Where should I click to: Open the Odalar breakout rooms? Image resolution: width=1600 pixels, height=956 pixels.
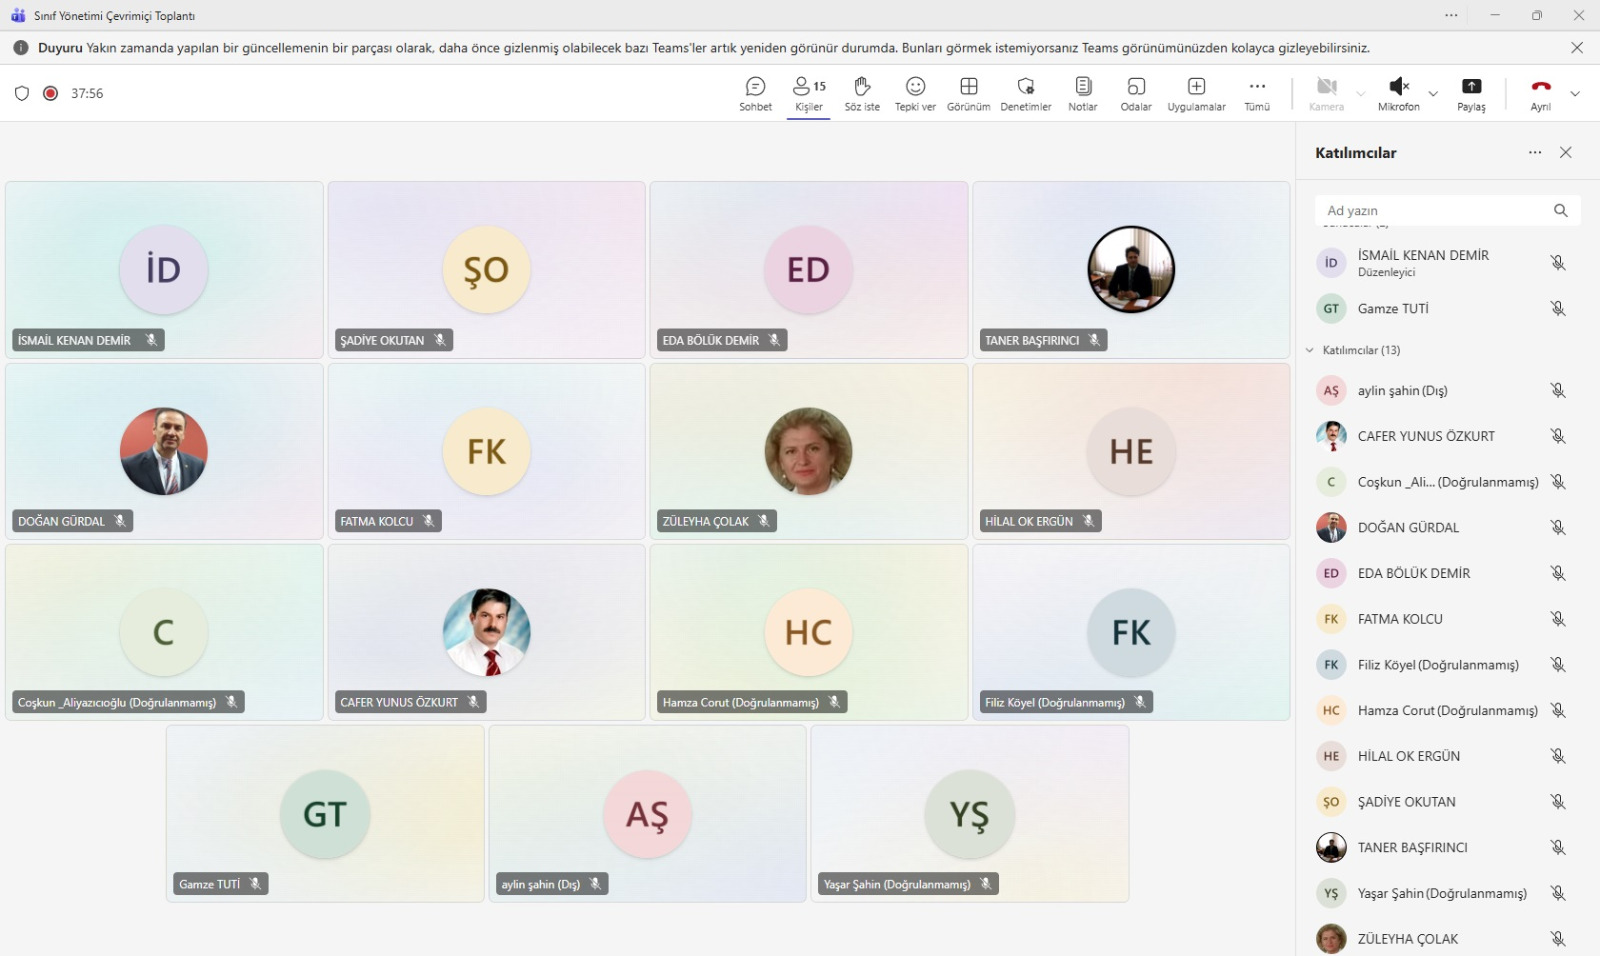pos(1135,93)
